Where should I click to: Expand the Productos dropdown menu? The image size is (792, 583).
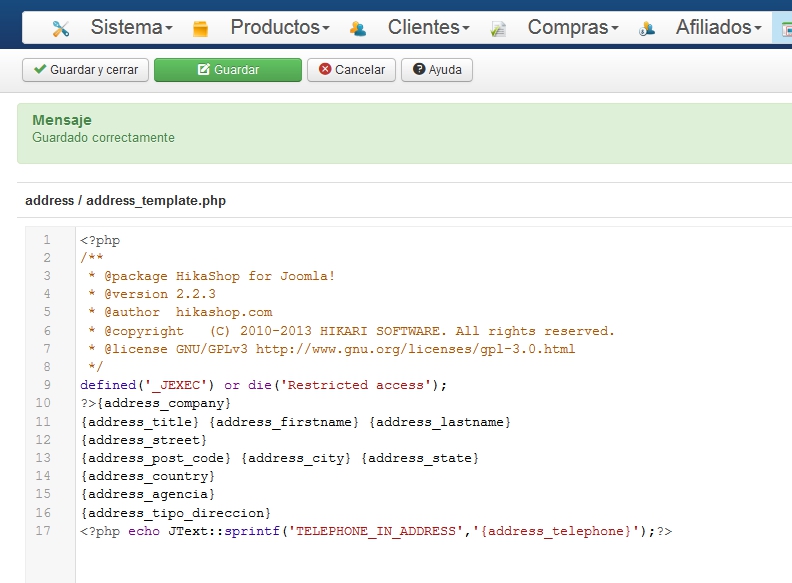280,27
